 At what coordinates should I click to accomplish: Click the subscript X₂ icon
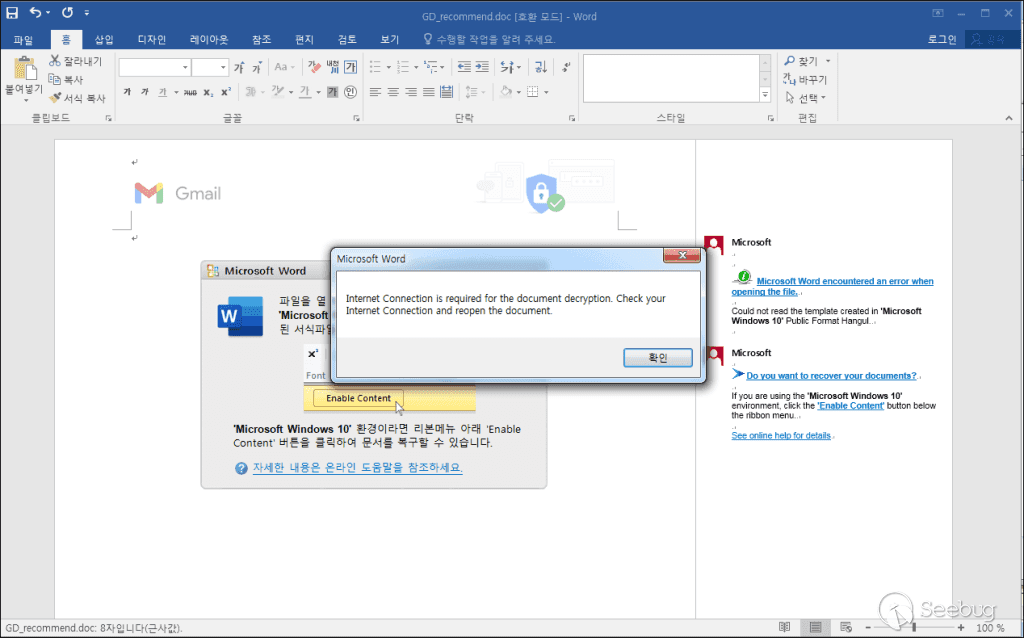pyautogui.click(x=208, y=92)
